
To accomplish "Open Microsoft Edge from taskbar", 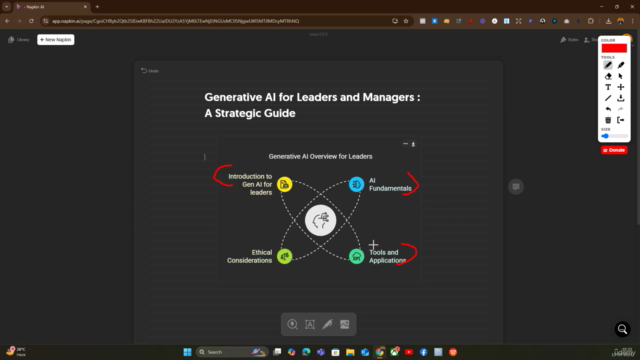I will click(x=306, y=352).
